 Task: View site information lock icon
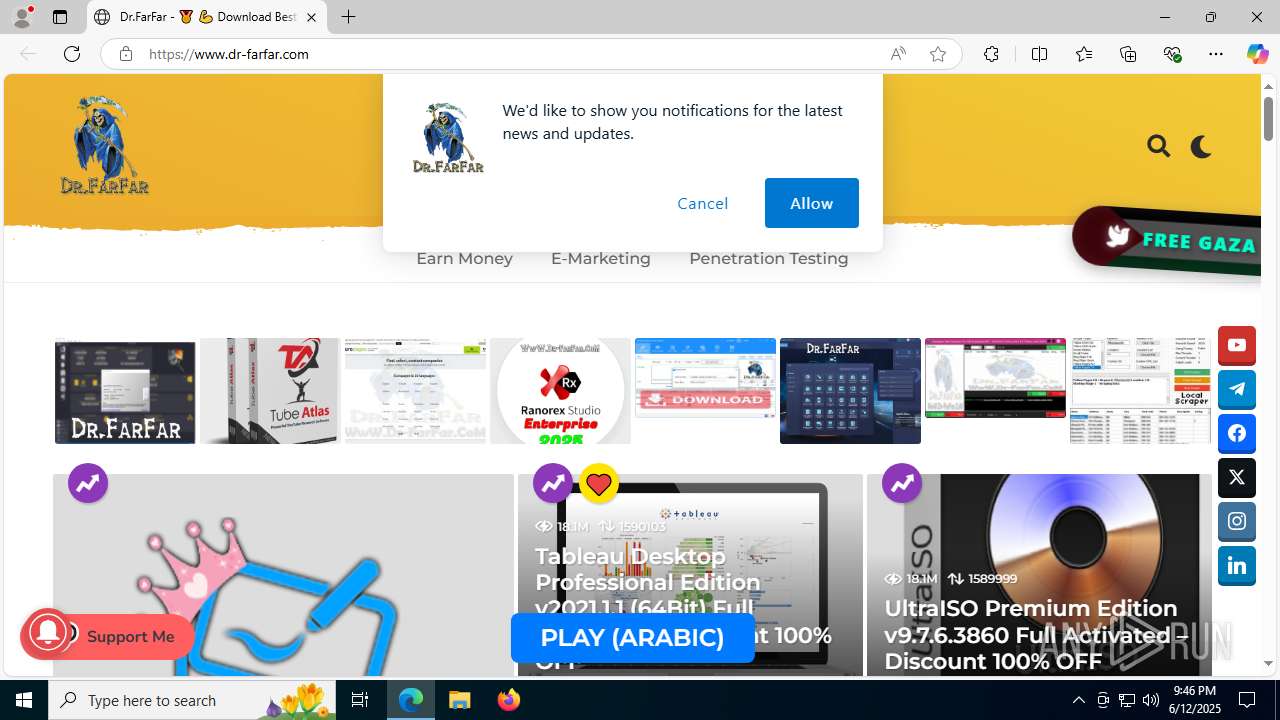point(125,54)
